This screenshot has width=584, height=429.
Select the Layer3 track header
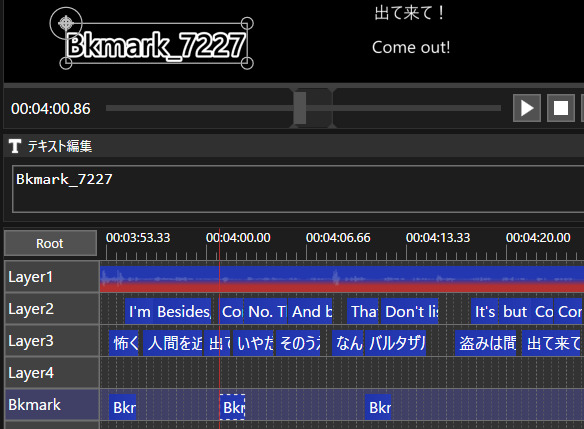pos(51,341)
